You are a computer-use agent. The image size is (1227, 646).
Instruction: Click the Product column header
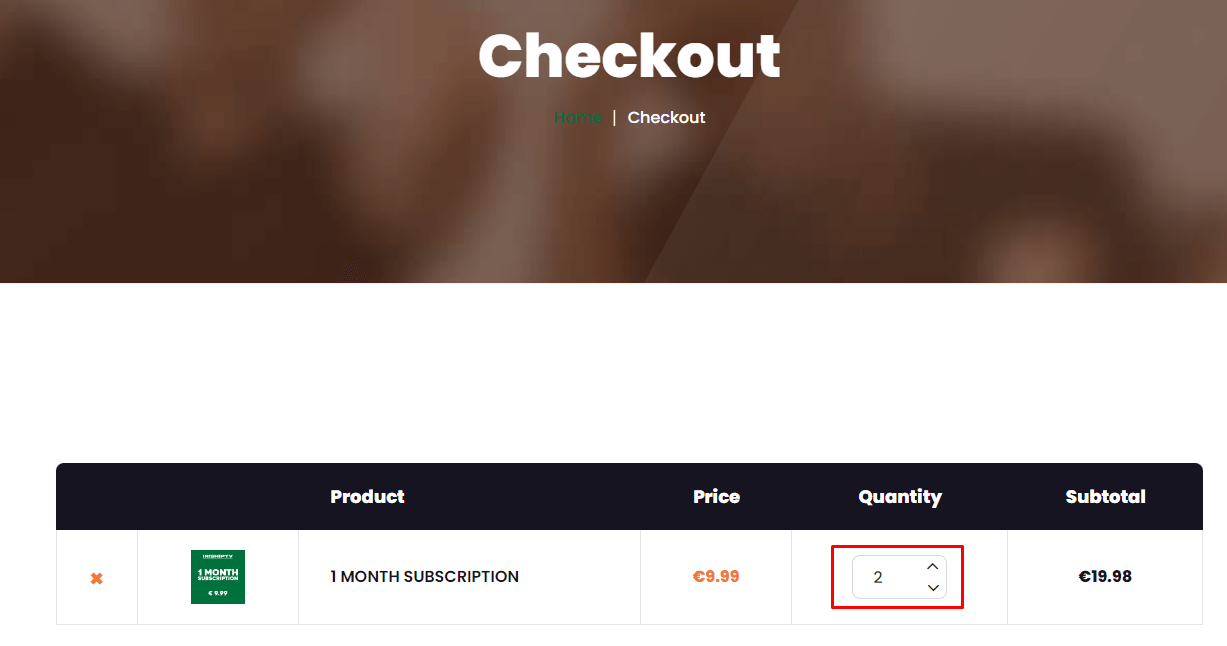click(x=367, y=497)
